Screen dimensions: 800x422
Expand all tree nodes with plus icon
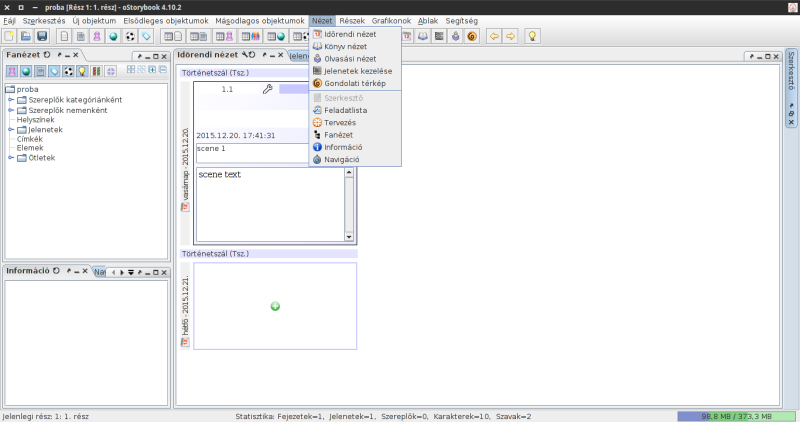[152, 69]
